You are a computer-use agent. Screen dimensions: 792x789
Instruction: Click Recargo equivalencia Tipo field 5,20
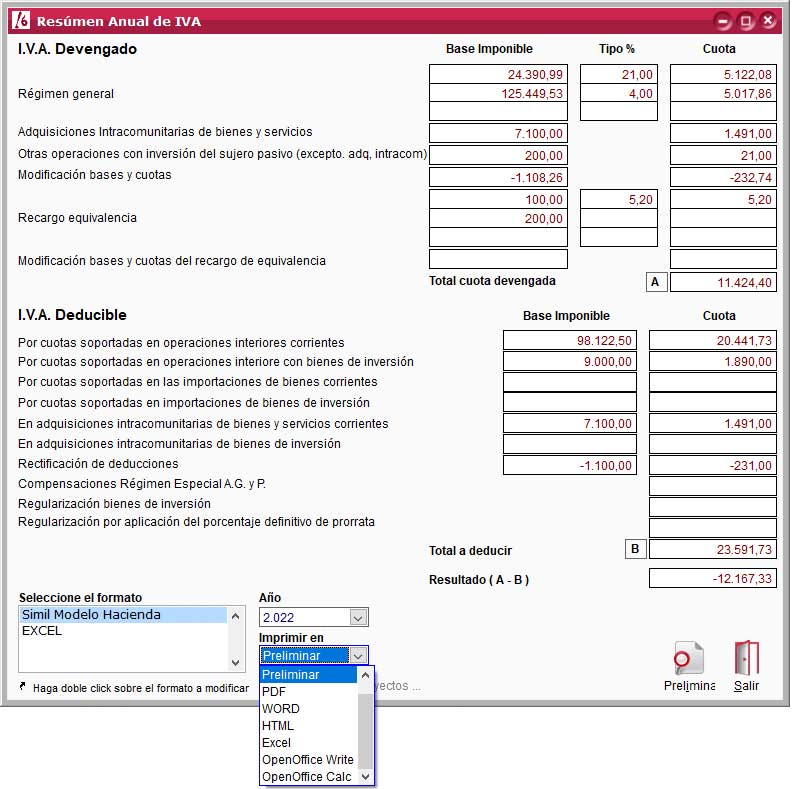point(619,199)
